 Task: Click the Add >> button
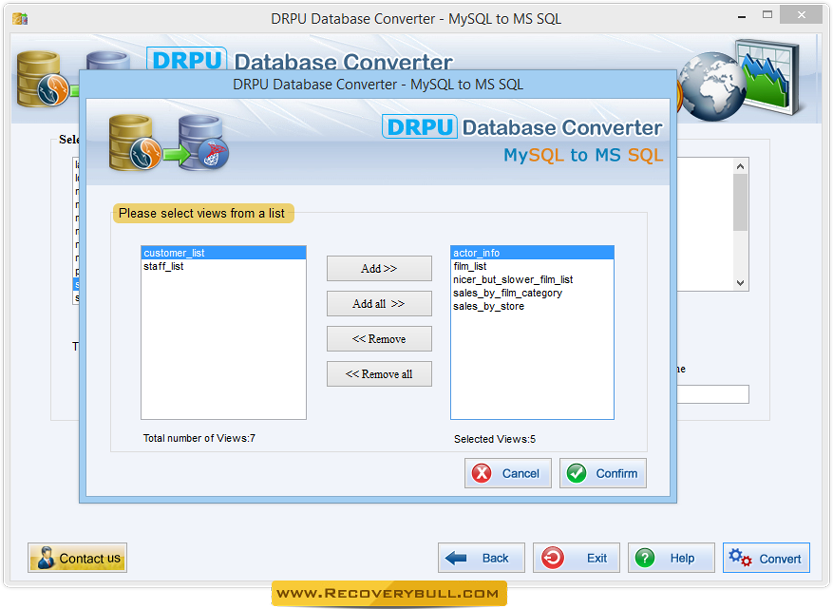click(x=379, y=268)
